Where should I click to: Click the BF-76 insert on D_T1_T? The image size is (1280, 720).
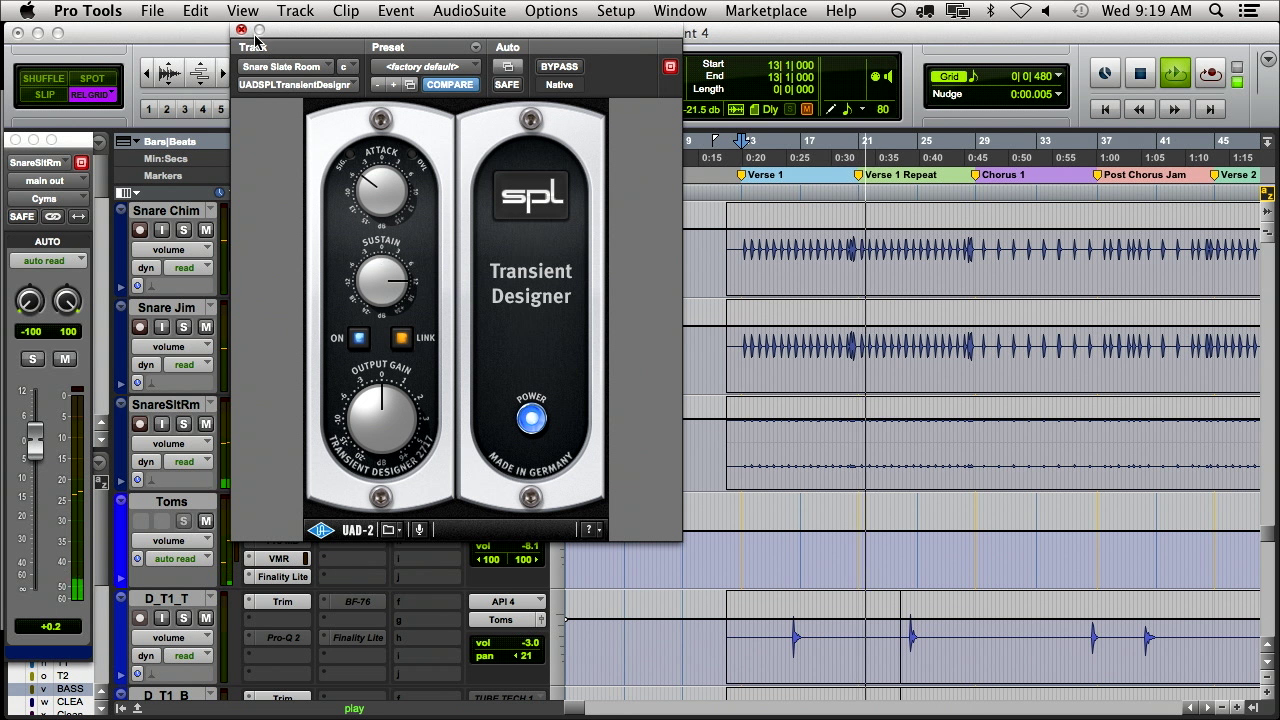point(358,602)
